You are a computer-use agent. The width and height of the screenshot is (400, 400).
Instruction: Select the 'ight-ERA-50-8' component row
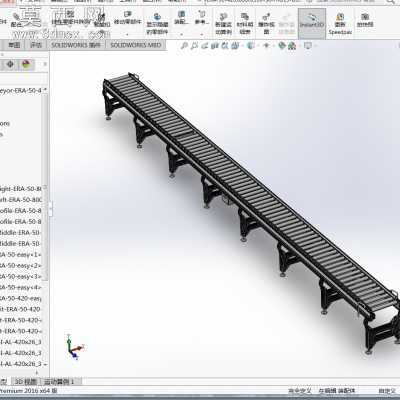tap(21, 189)
